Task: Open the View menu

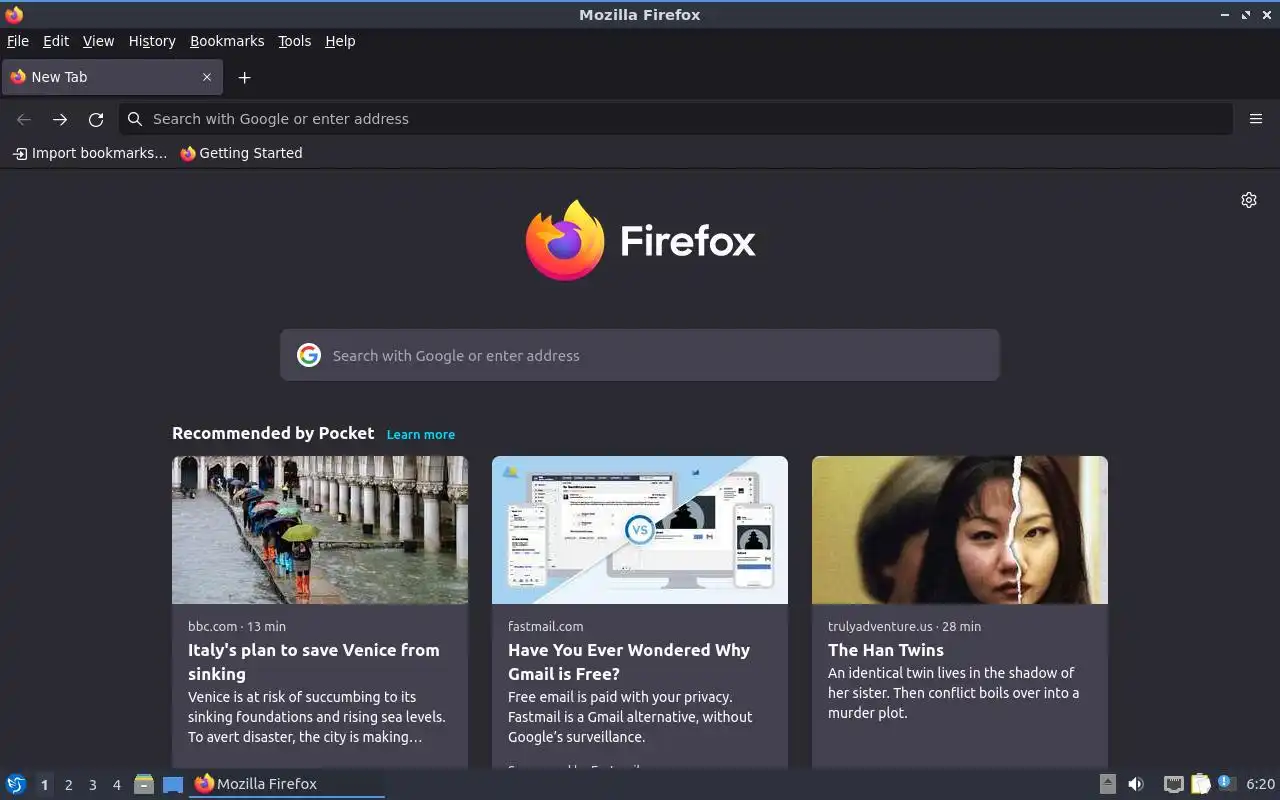Action: pyautogui.click(x=98, y=41)
